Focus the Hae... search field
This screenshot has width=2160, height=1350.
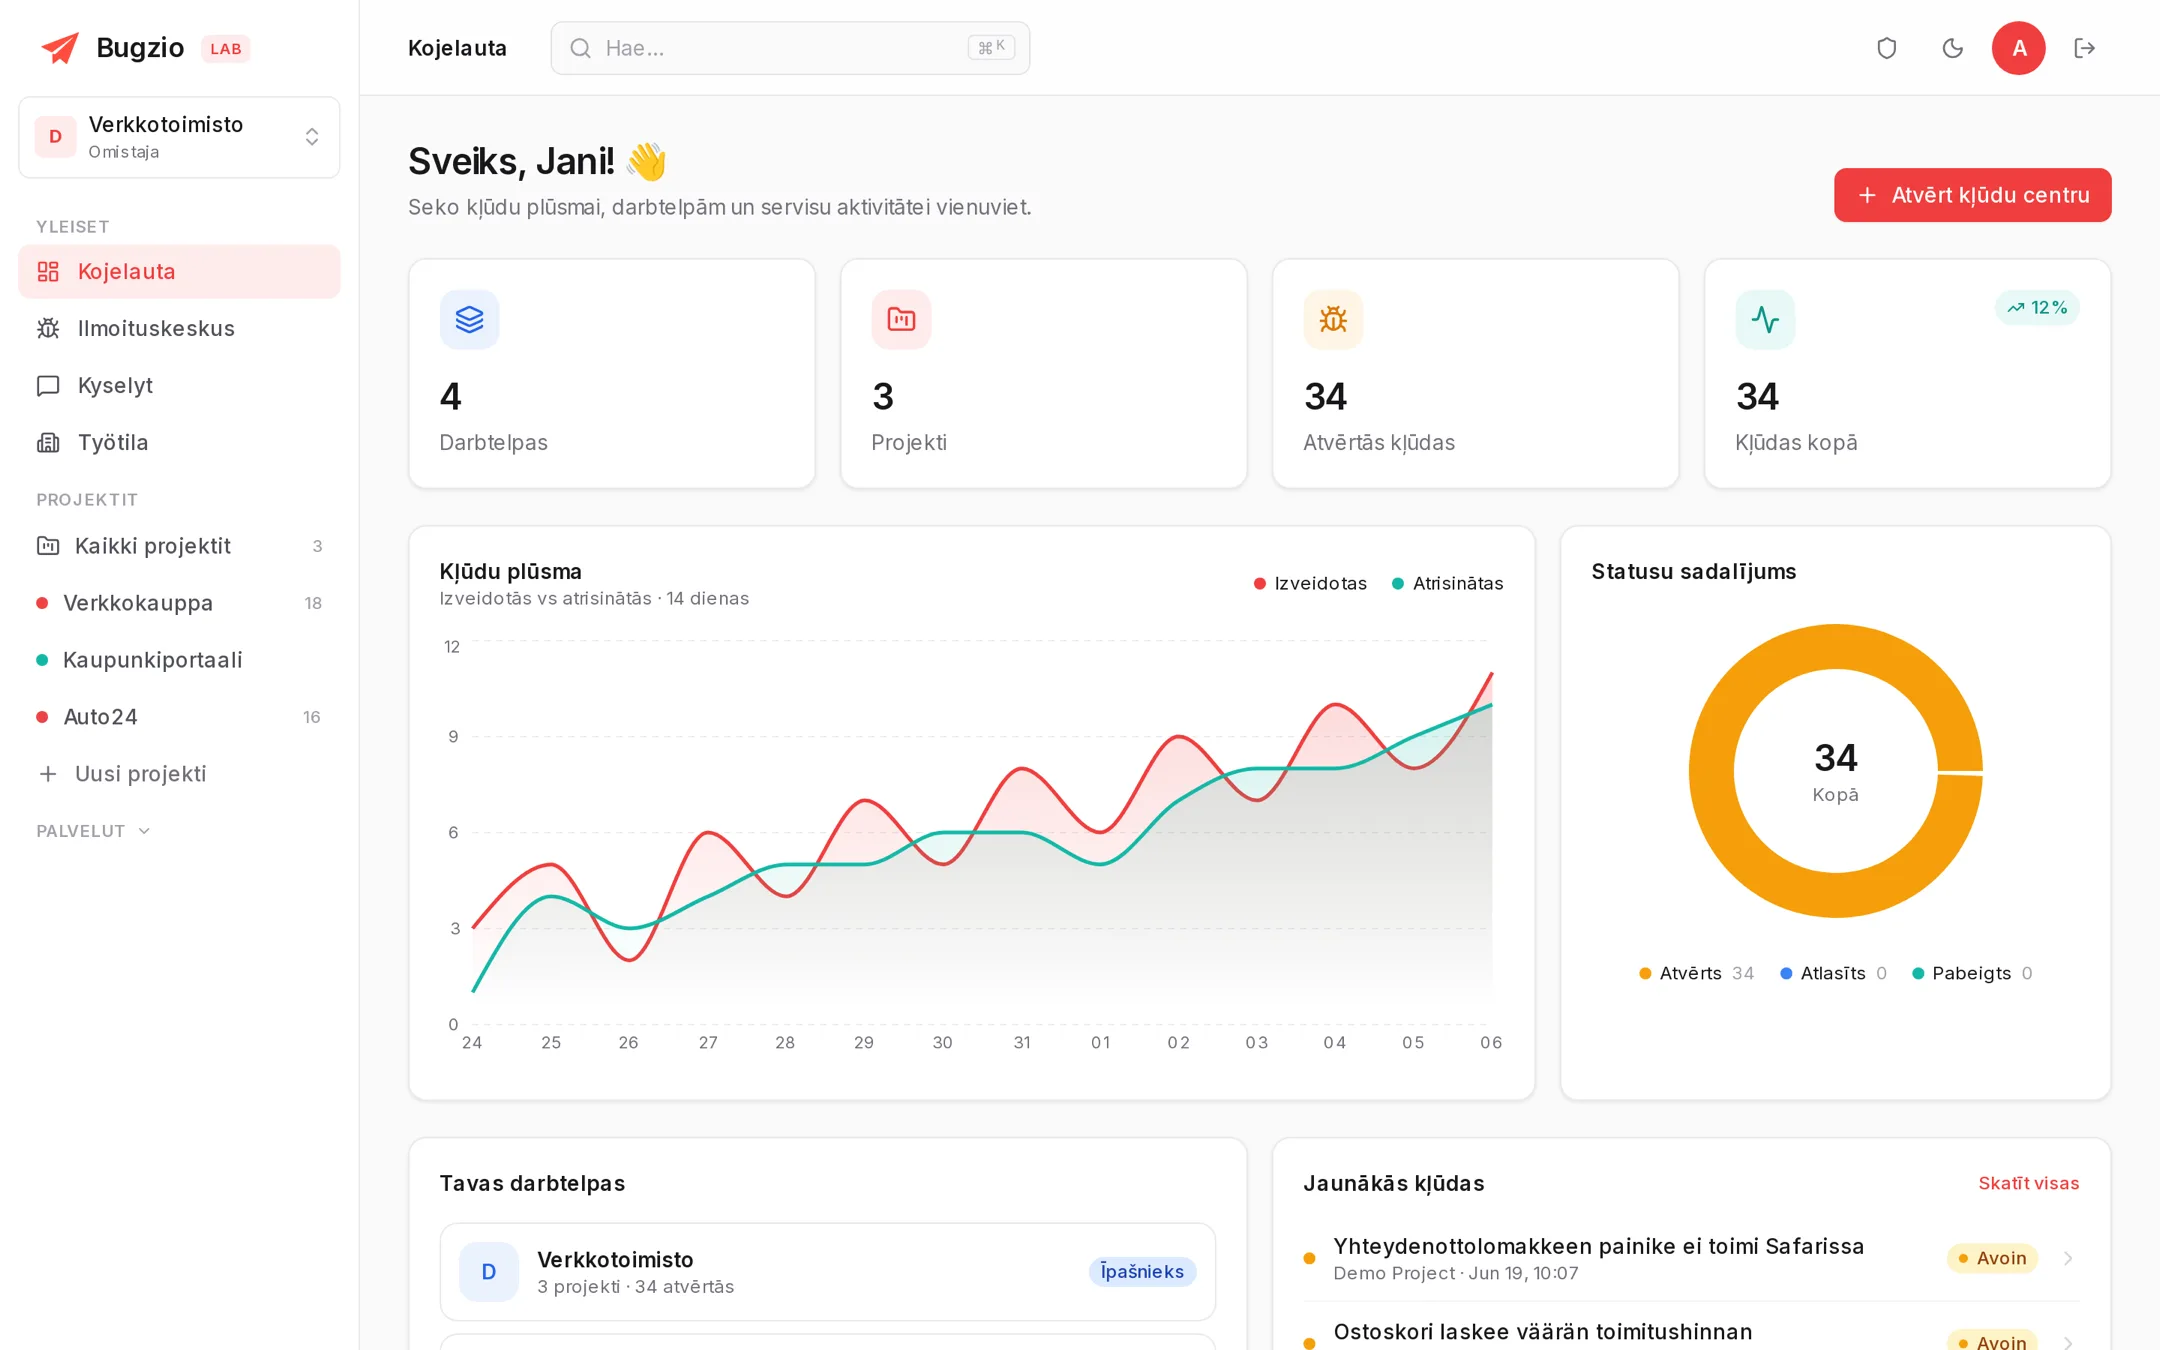click(x=790, y=48)
